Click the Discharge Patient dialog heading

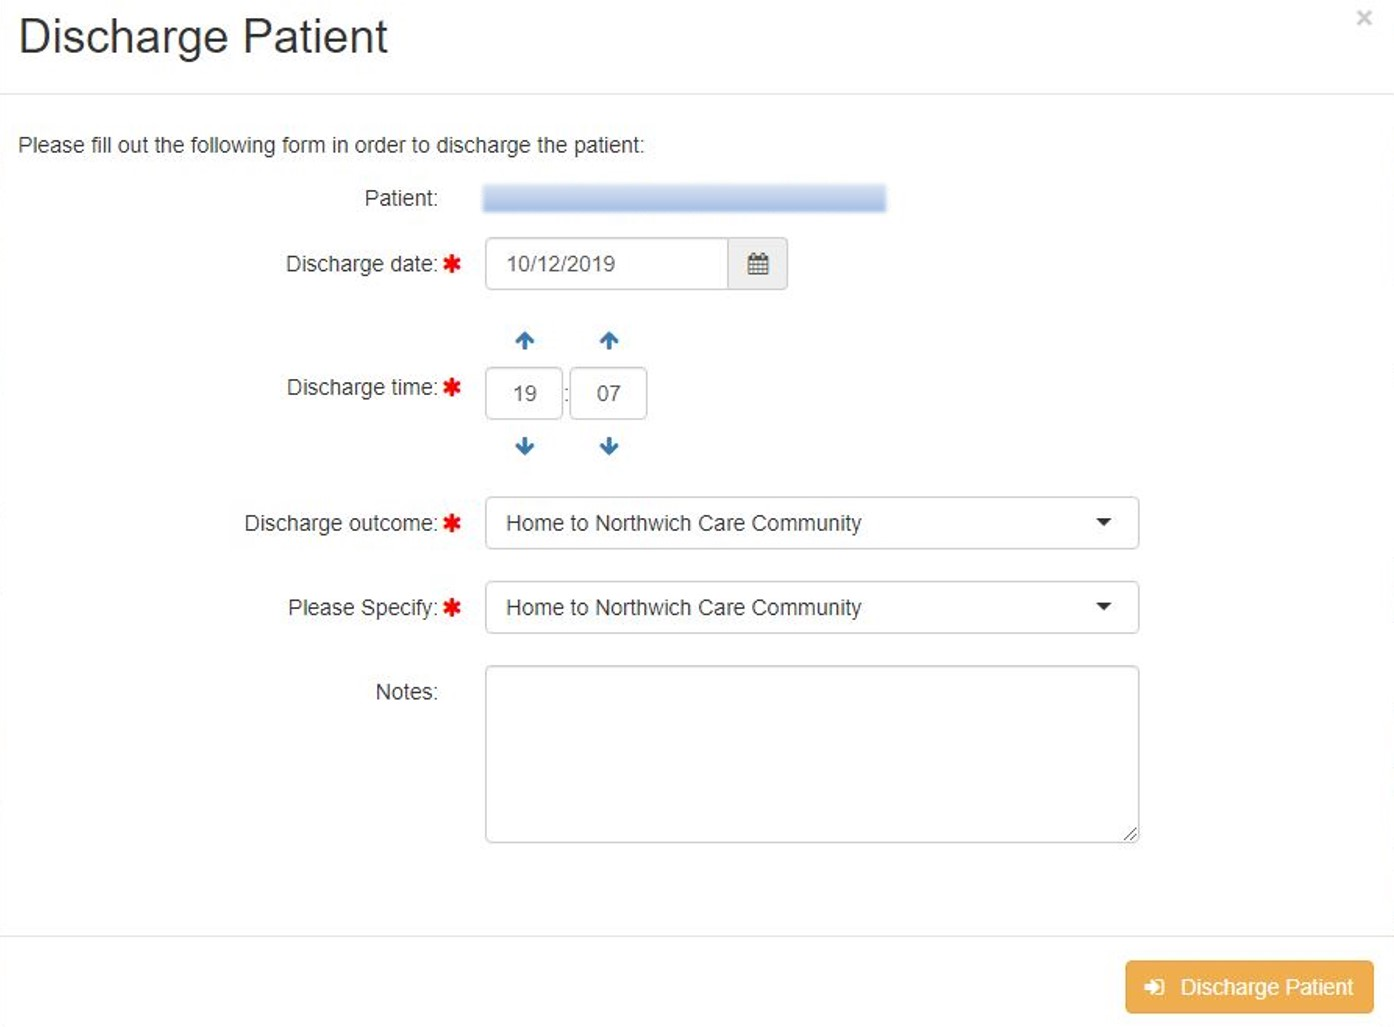point(203,37)
